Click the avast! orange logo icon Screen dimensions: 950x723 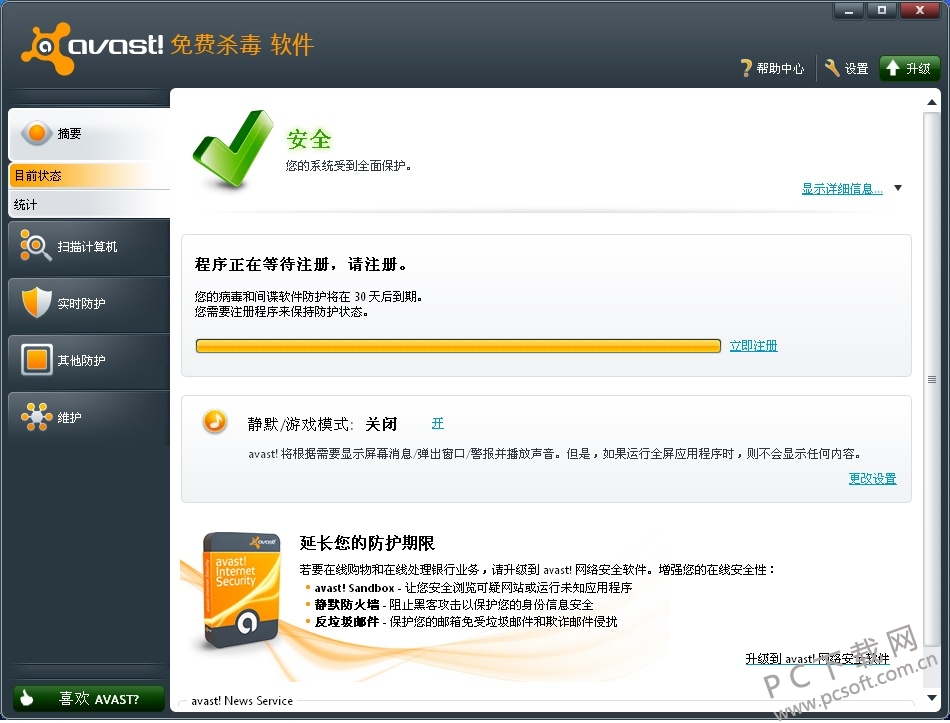47,48
